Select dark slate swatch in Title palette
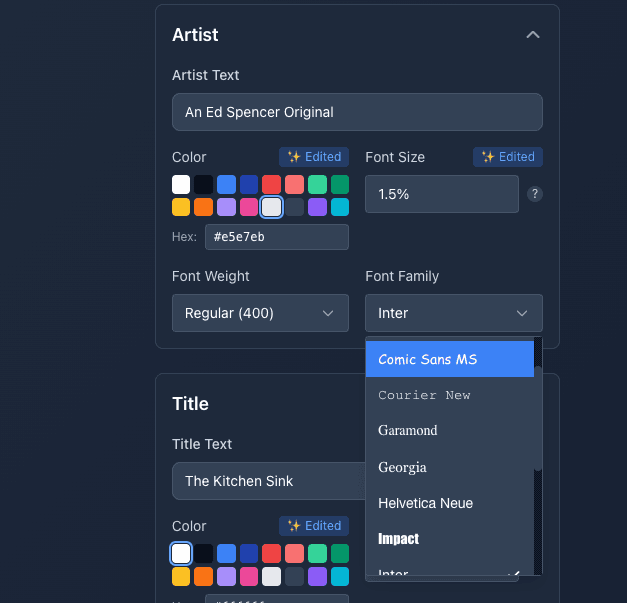The width and height of the screenshot is (627, 603). pyautogui.click(x=294, y=577)
